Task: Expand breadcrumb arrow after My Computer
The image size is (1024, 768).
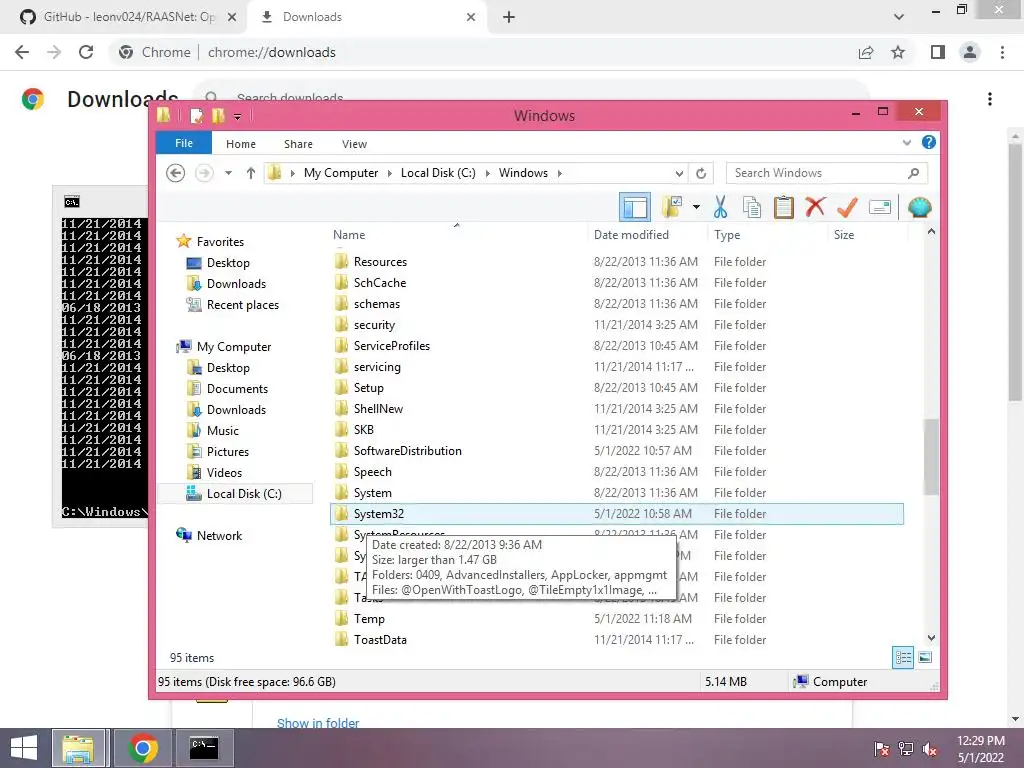Action: pos(390,173)
